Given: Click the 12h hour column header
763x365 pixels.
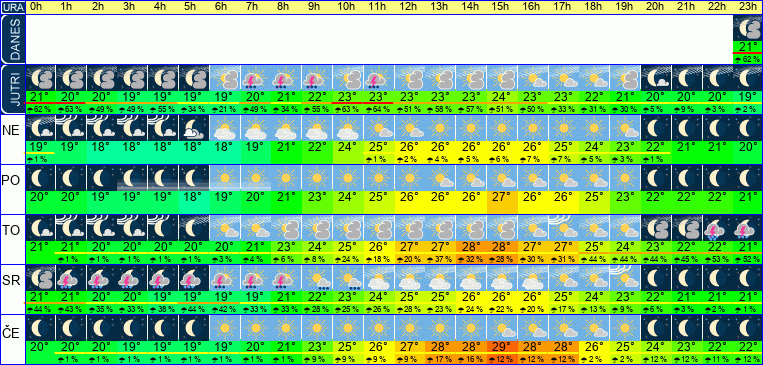Looking at the screenshot, I should (x=409, y=7).
